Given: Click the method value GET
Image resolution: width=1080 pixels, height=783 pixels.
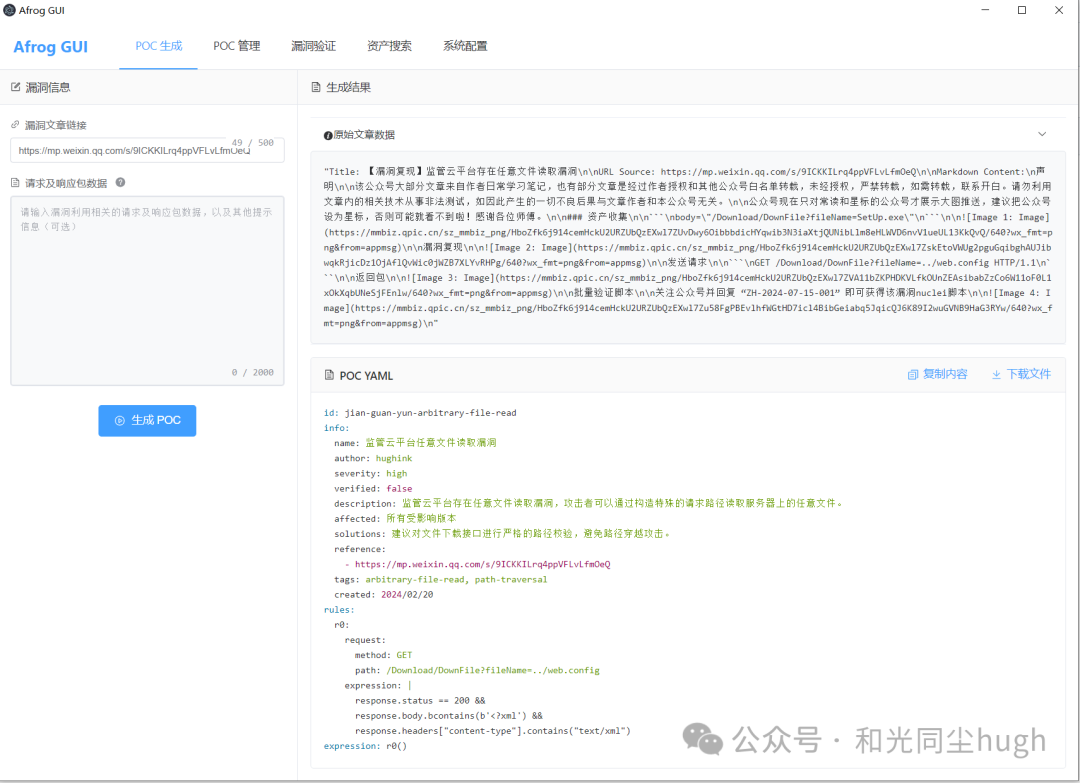Looking at the screenshot, I should [404, 655].
